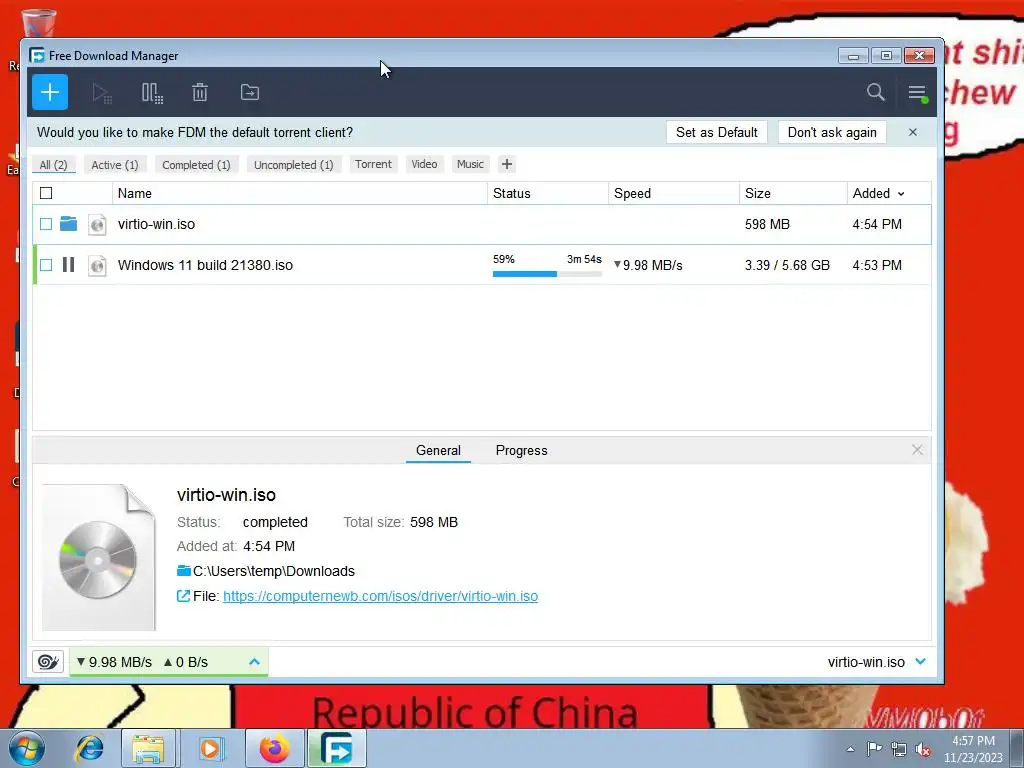The height and width of the screenshot is (768, 1024).
Task: Click the trash Delete toolbar icon
Action: click(x=200, y=92)
